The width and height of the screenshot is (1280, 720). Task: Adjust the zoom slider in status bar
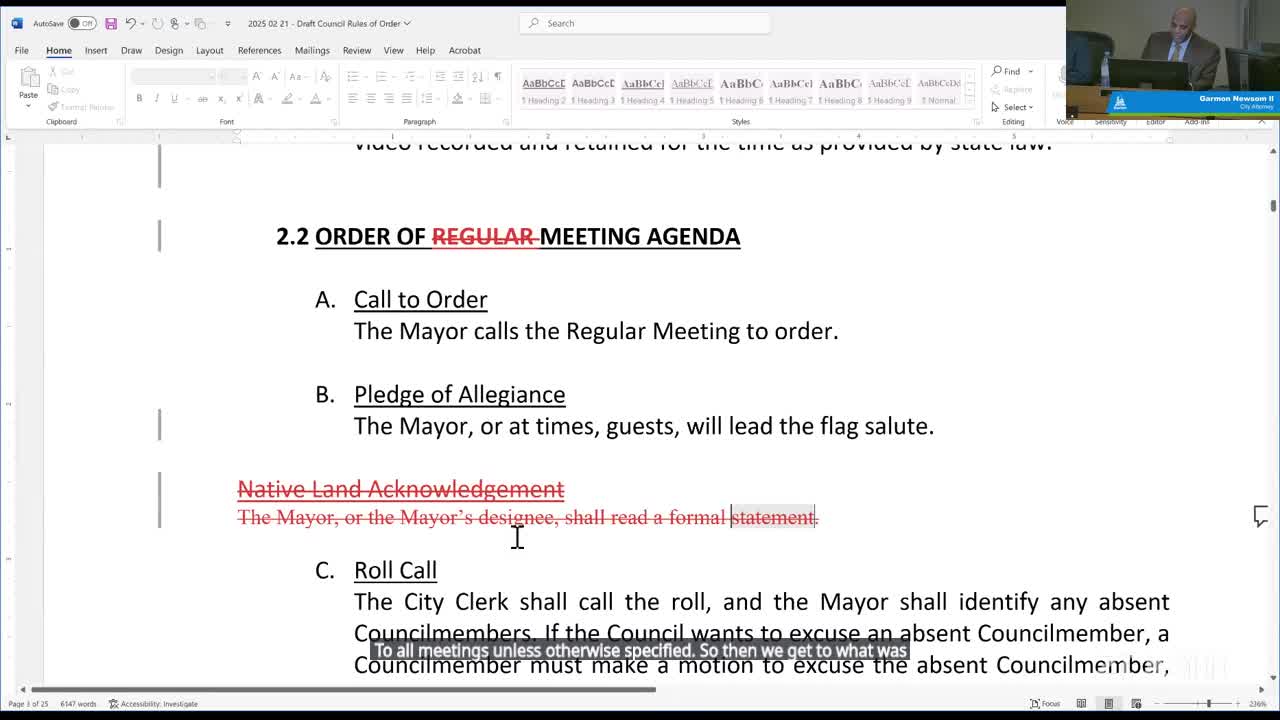point(1208,704)
